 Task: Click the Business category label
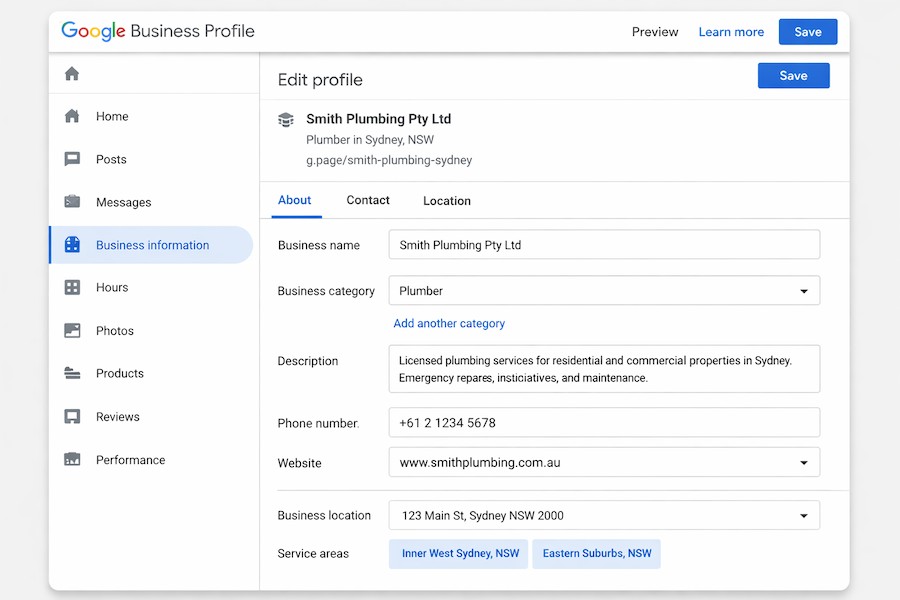[326, 291]
